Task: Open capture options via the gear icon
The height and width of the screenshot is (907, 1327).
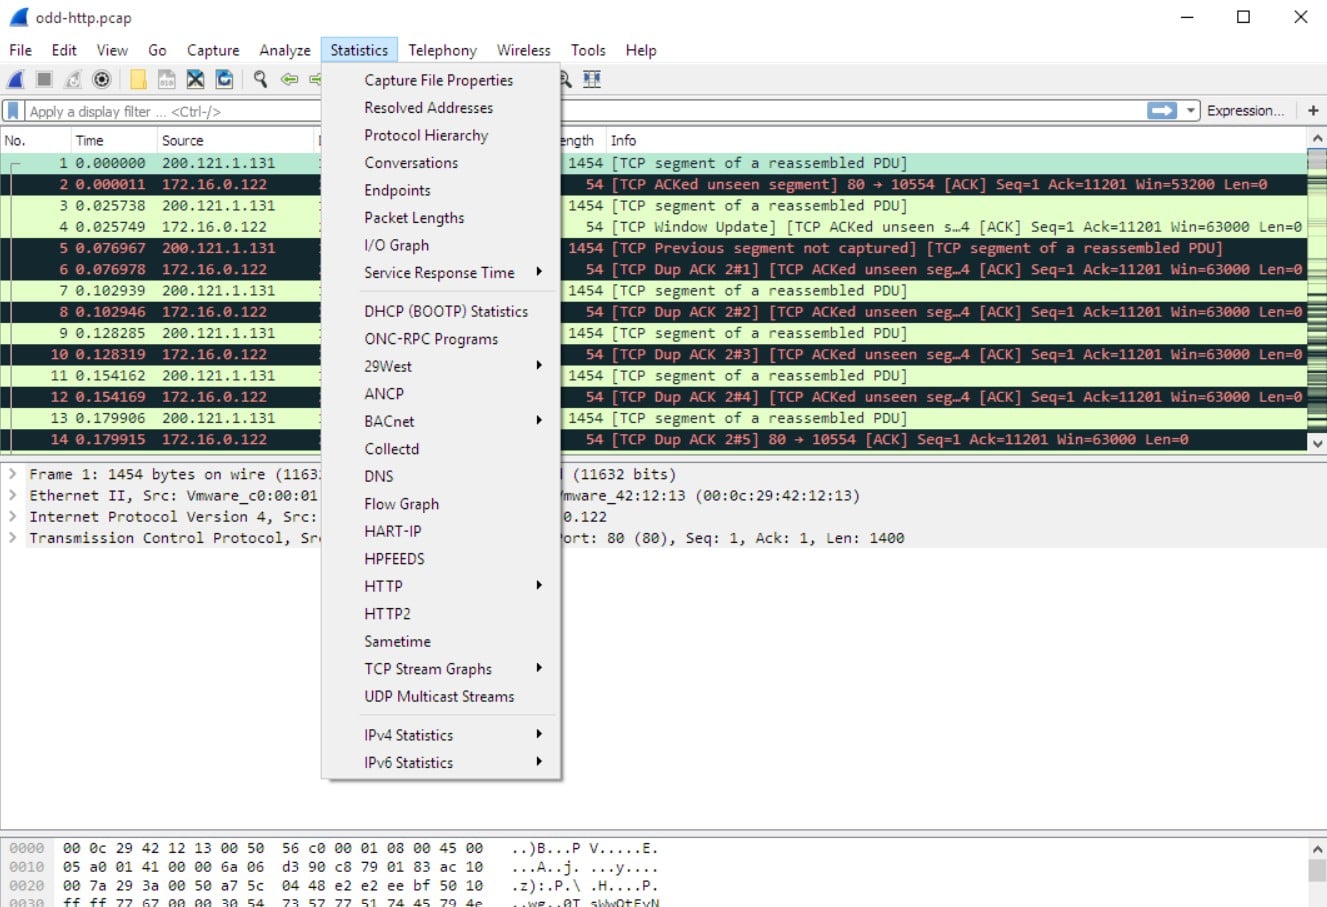Action: [x=101, y=80]
